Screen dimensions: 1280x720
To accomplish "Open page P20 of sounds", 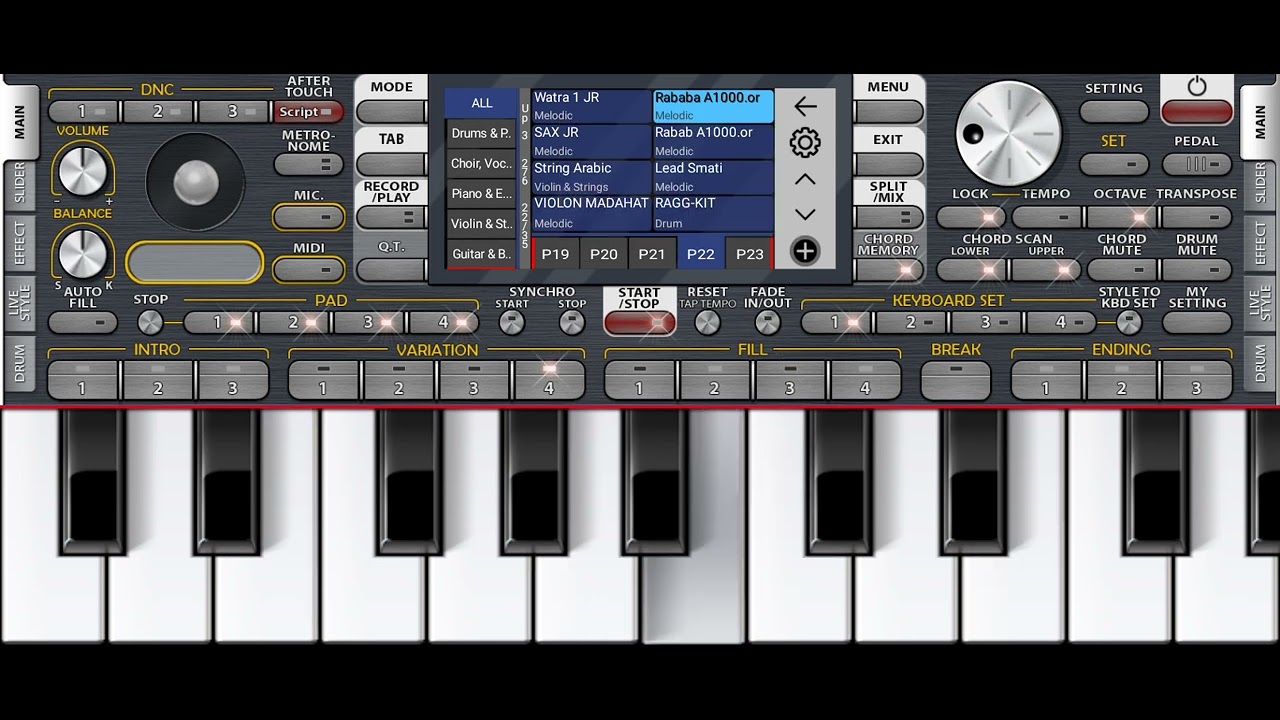I will pyautogui.click(x=604, y=254).
